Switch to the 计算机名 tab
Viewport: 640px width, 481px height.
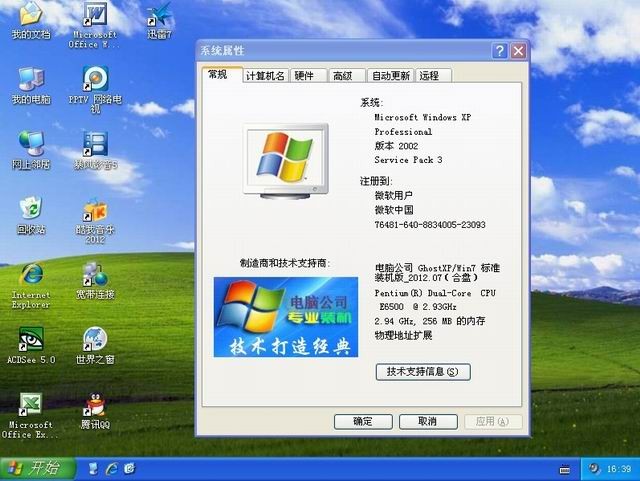265,76
